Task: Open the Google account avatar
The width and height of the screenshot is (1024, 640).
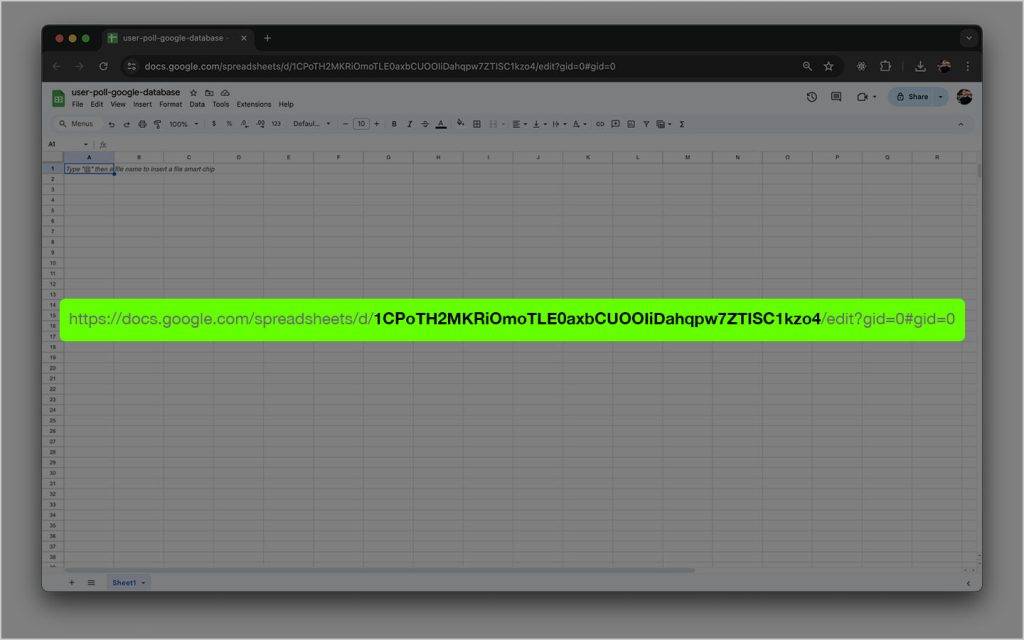Action: (965, 97)
